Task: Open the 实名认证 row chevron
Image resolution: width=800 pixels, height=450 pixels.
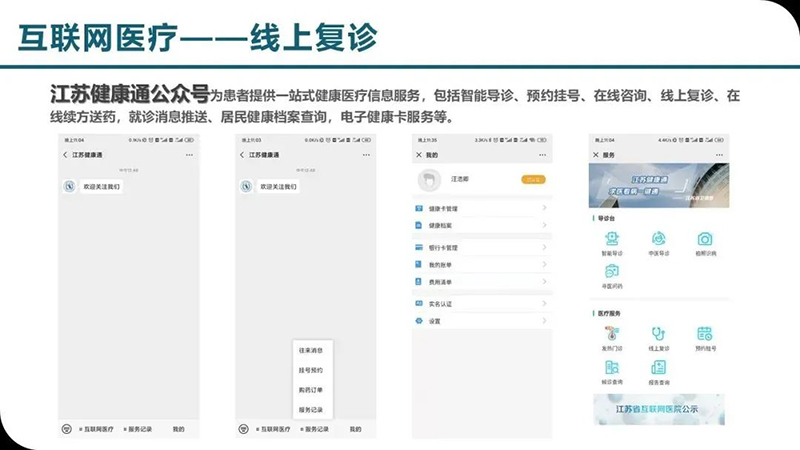Action: pyautogui.click(x=544, y=303)
